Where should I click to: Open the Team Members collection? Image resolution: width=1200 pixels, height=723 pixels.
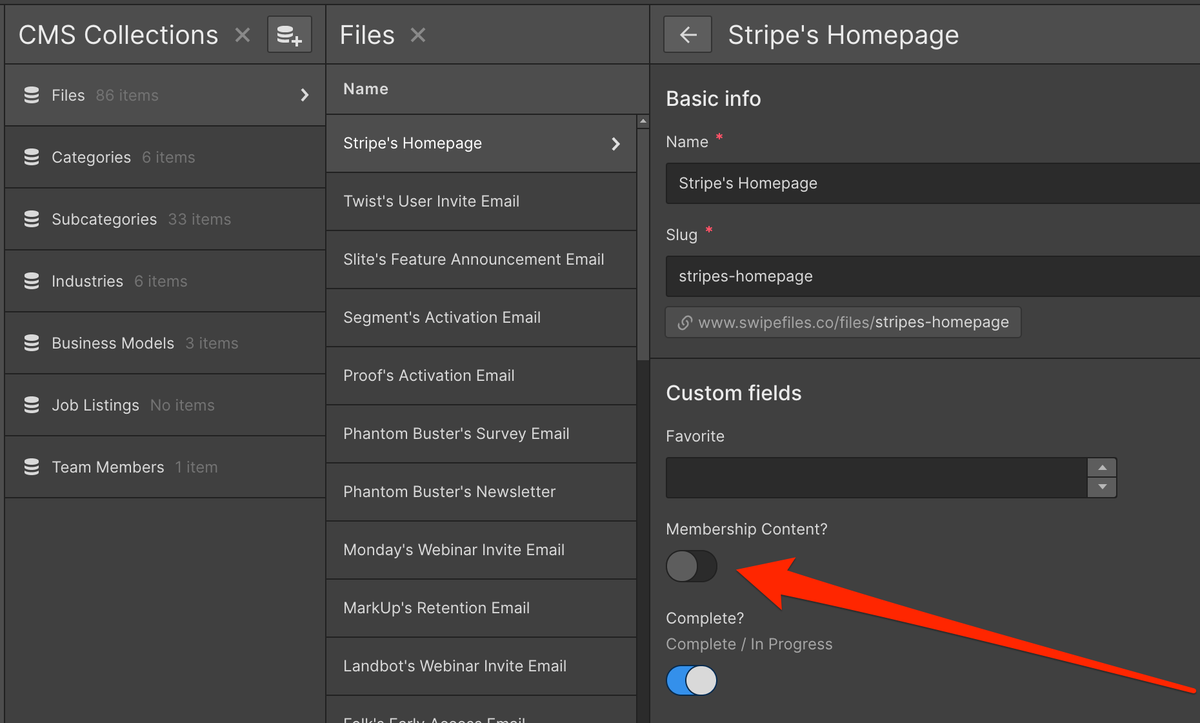(165, 468)
